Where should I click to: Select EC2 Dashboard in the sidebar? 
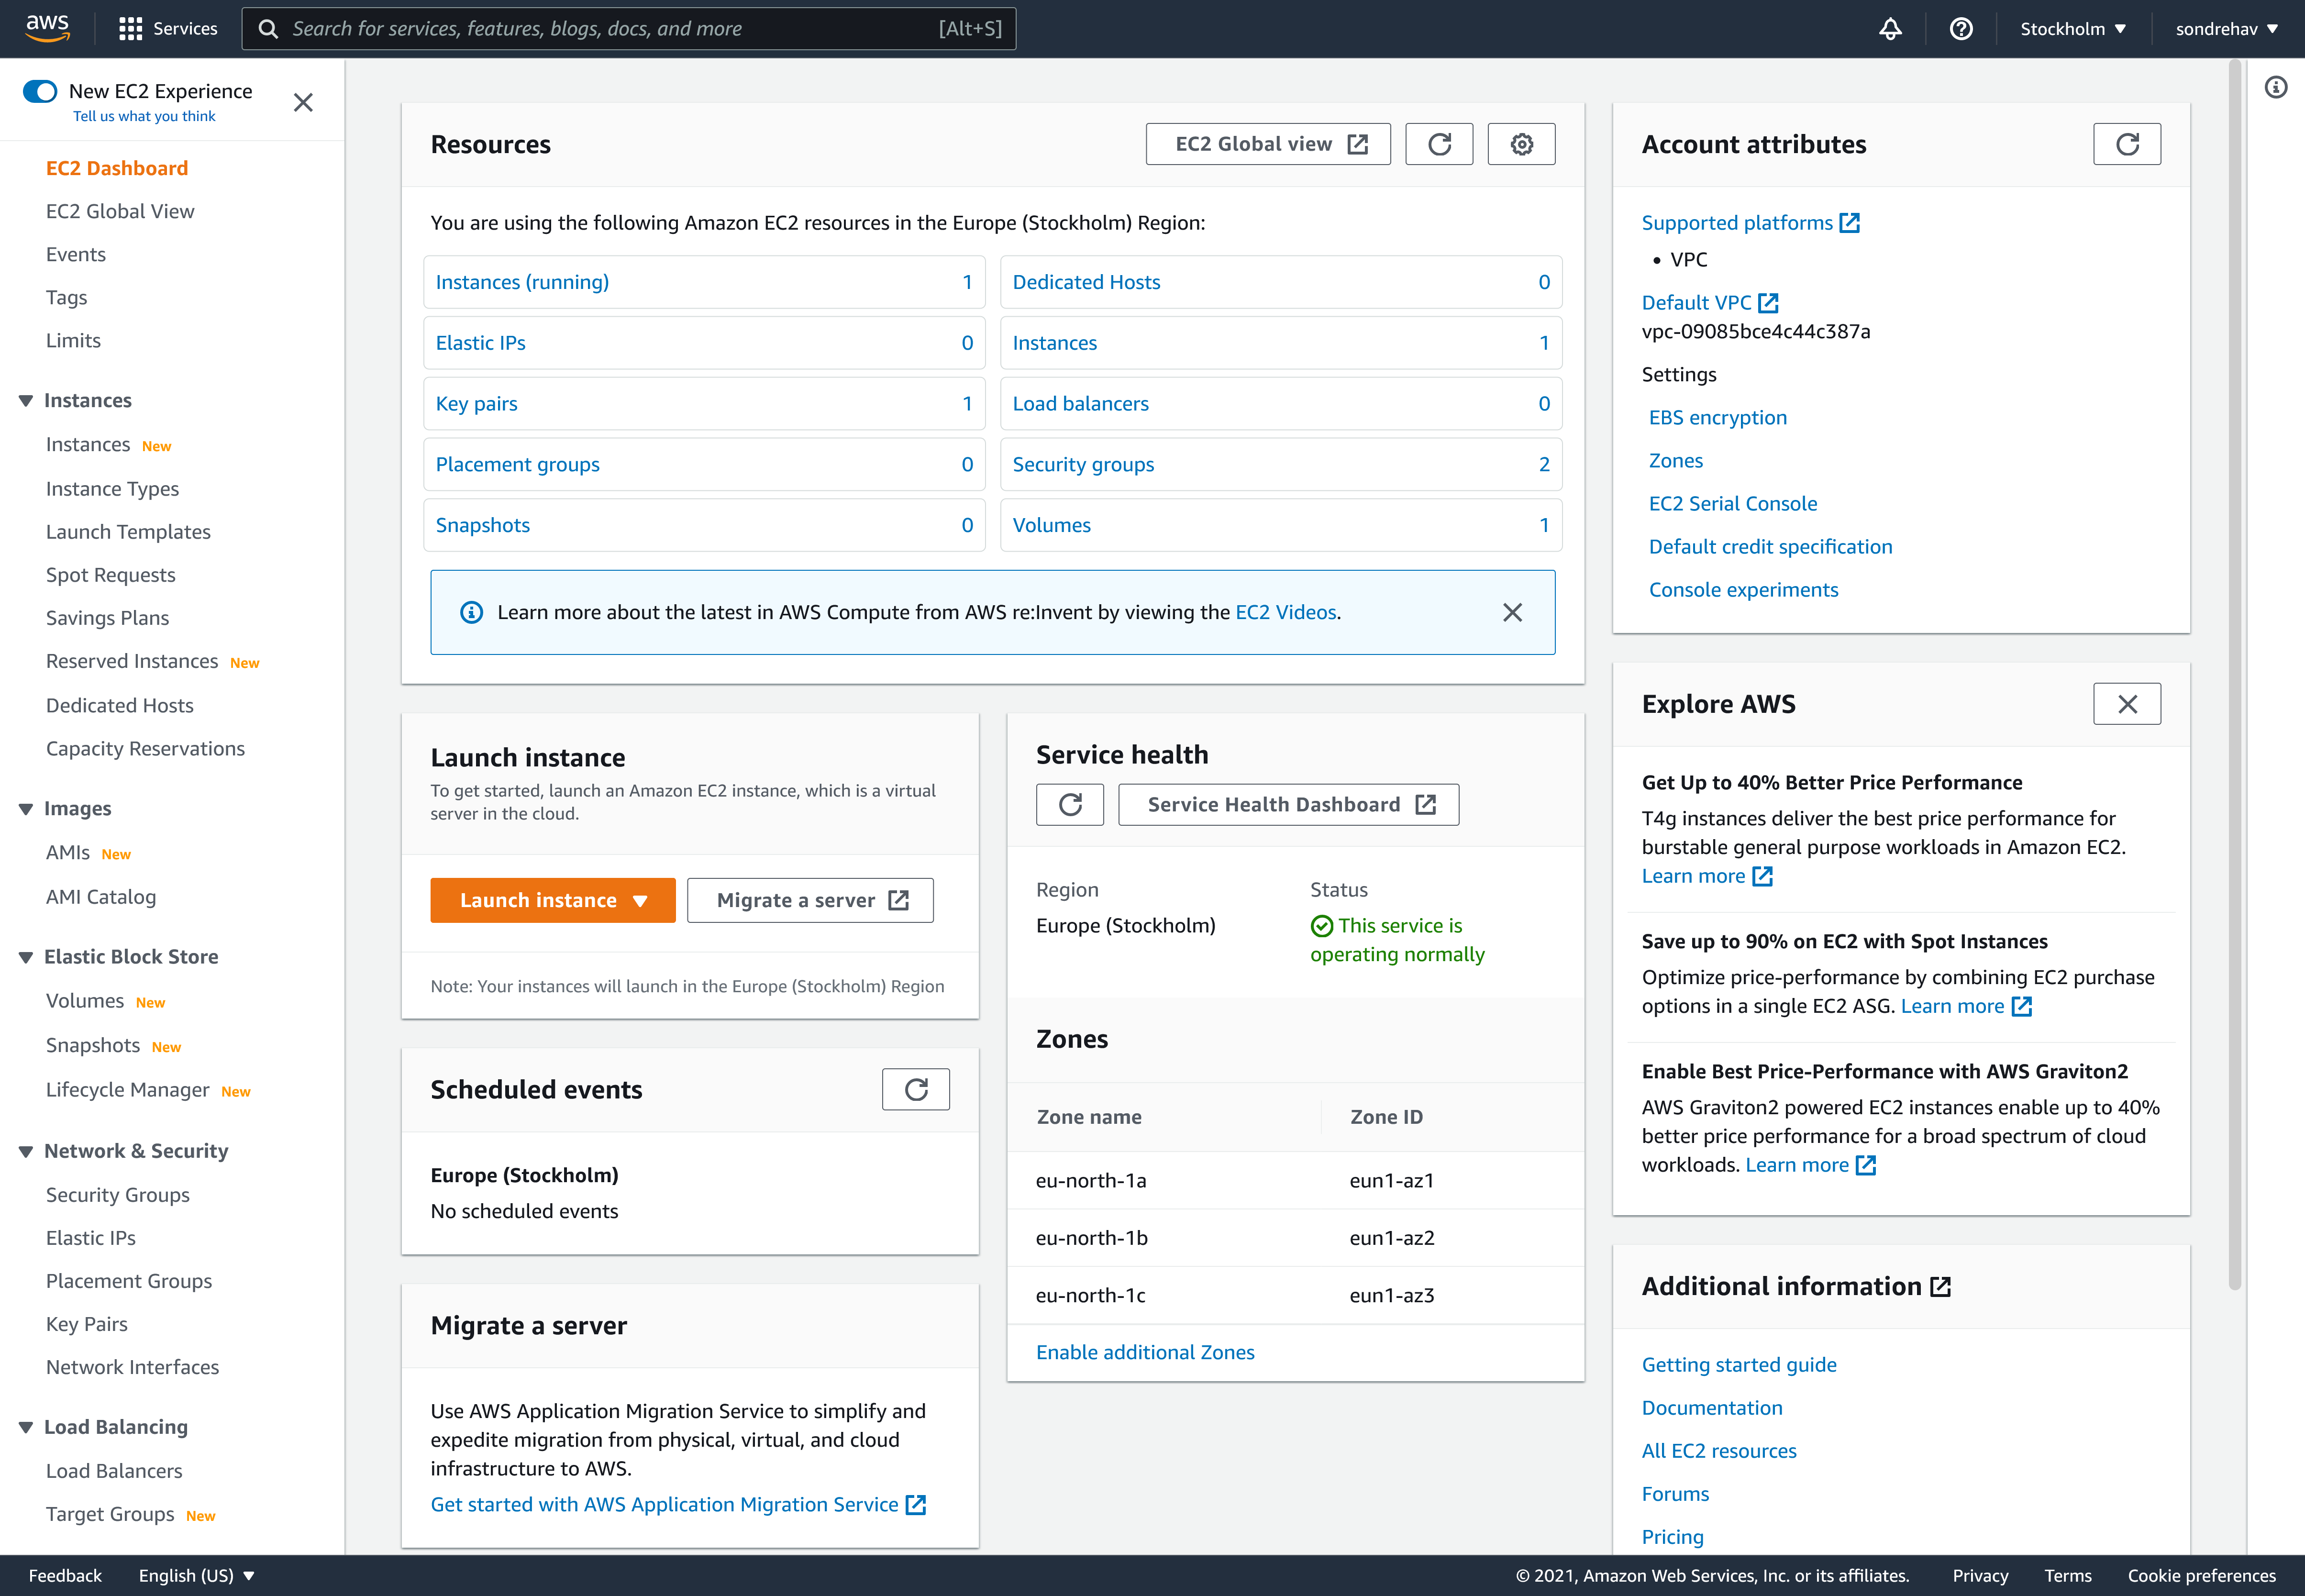point(117,167)
